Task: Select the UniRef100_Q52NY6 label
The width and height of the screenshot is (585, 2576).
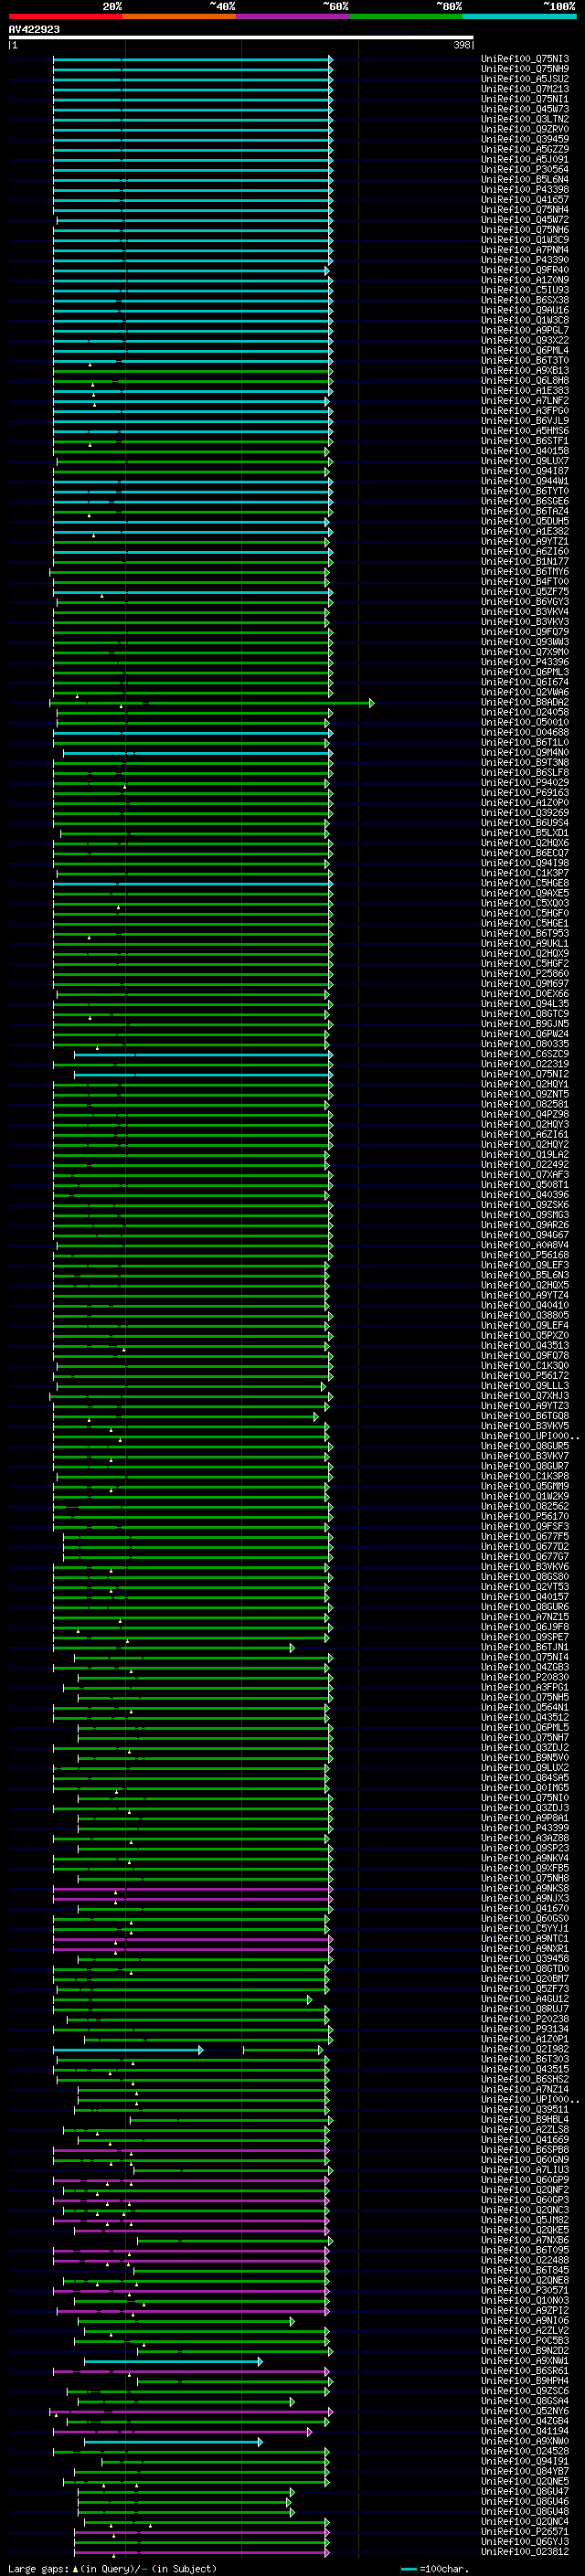Action: [x=525, y=2410]
